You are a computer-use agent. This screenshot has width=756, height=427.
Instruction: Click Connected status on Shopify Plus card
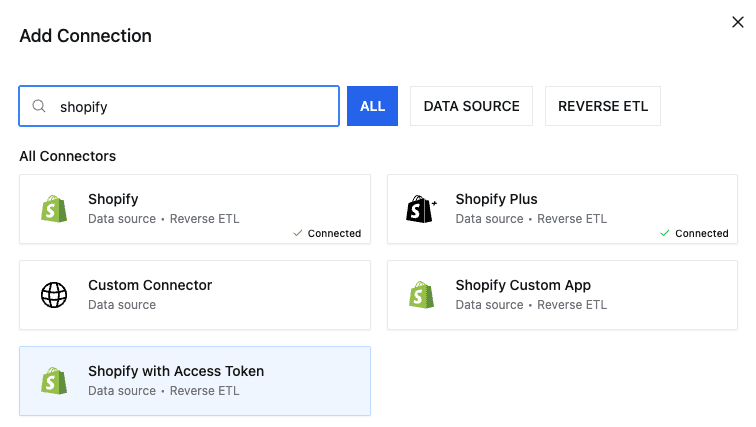(x=695, y=233)
